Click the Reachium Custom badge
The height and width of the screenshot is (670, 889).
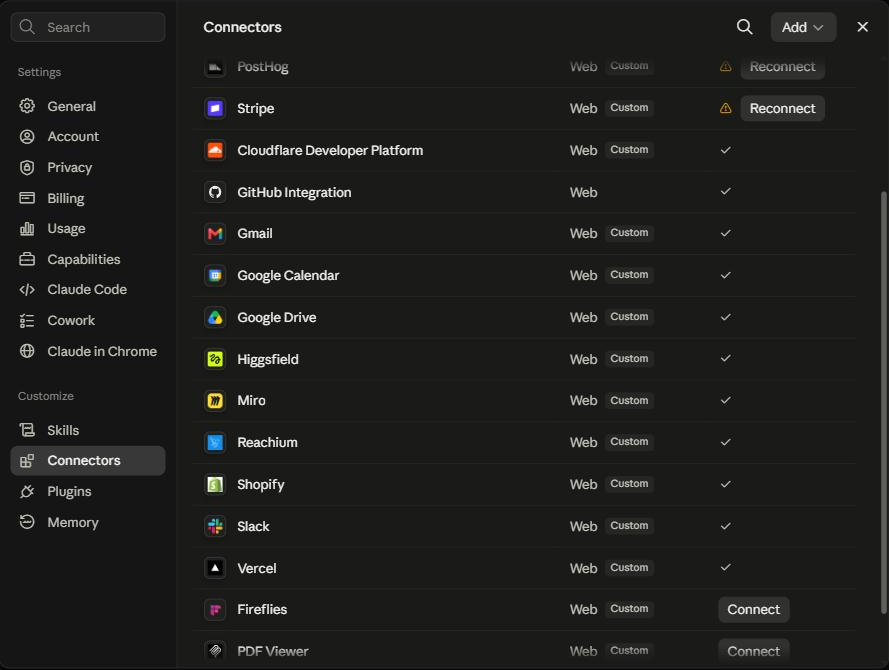point(629,442)
